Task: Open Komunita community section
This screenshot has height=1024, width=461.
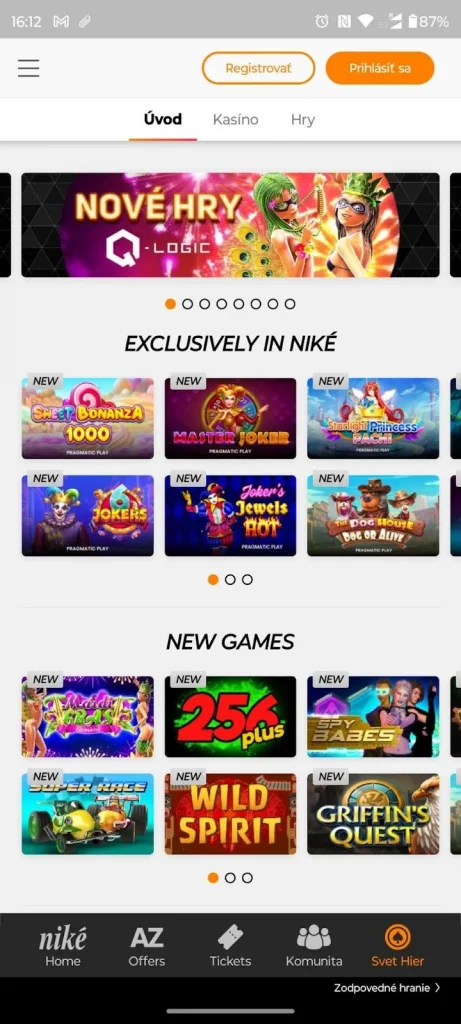Action: [x=314, y=945]
